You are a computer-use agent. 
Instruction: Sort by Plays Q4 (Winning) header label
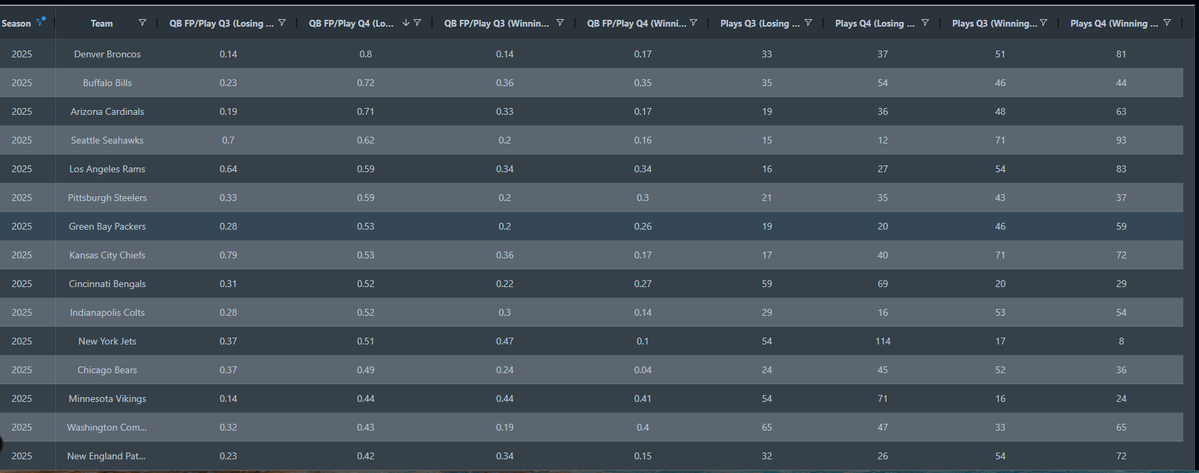[1114, 24]
